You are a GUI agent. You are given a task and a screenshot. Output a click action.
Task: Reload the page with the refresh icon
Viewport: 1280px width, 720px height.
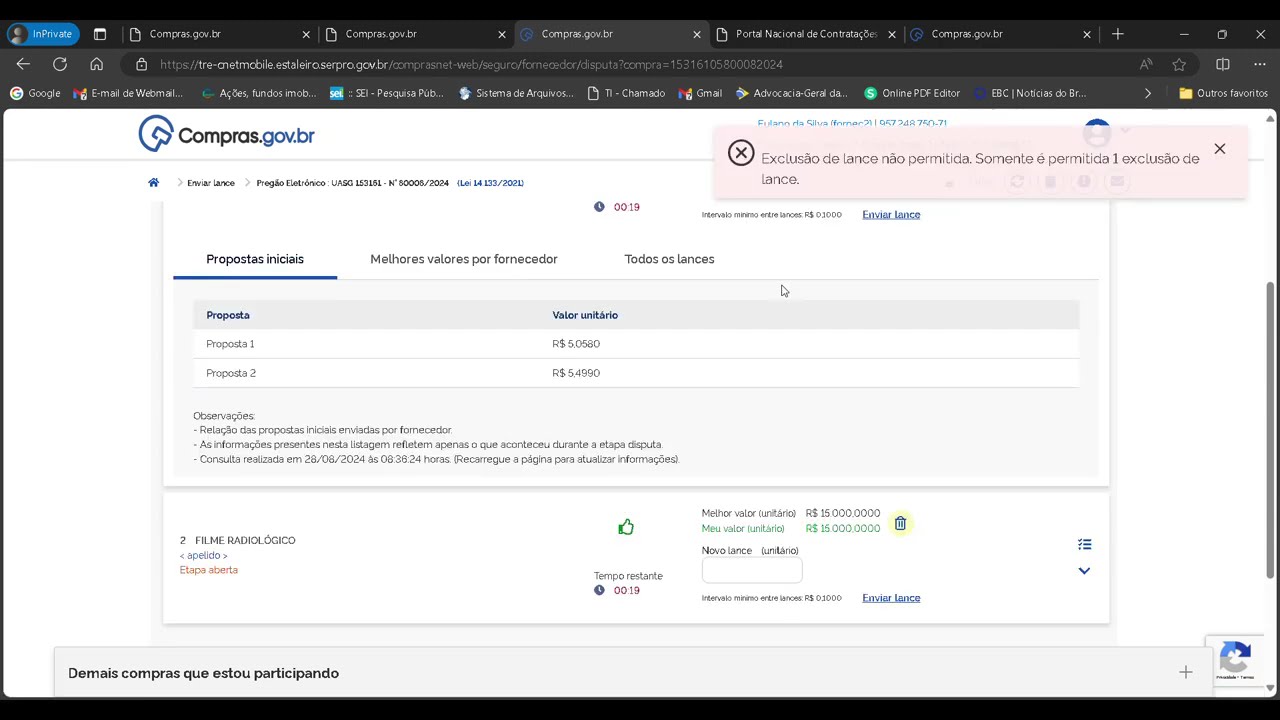[60, 64]
